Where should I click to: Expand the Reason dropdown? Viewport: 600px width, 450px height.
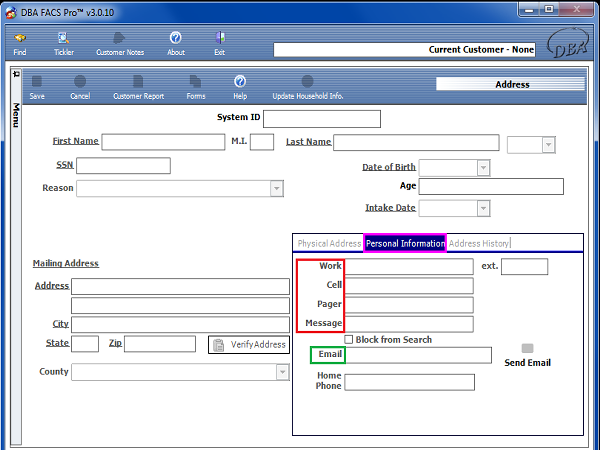[276, 189]
